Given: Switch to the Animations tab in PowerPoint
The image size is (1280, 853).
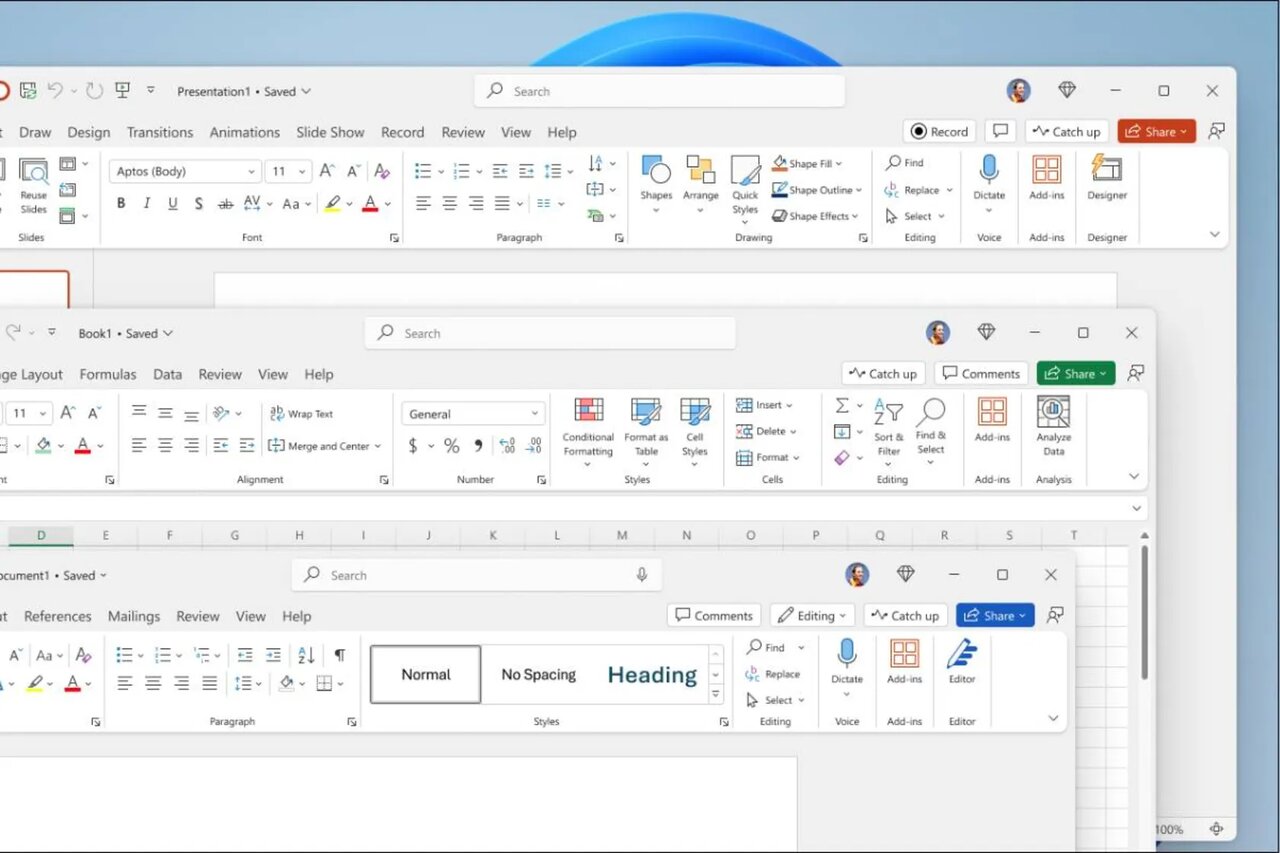Looking at the screenshot, I should pyautogui.click(x=244, y=132).
